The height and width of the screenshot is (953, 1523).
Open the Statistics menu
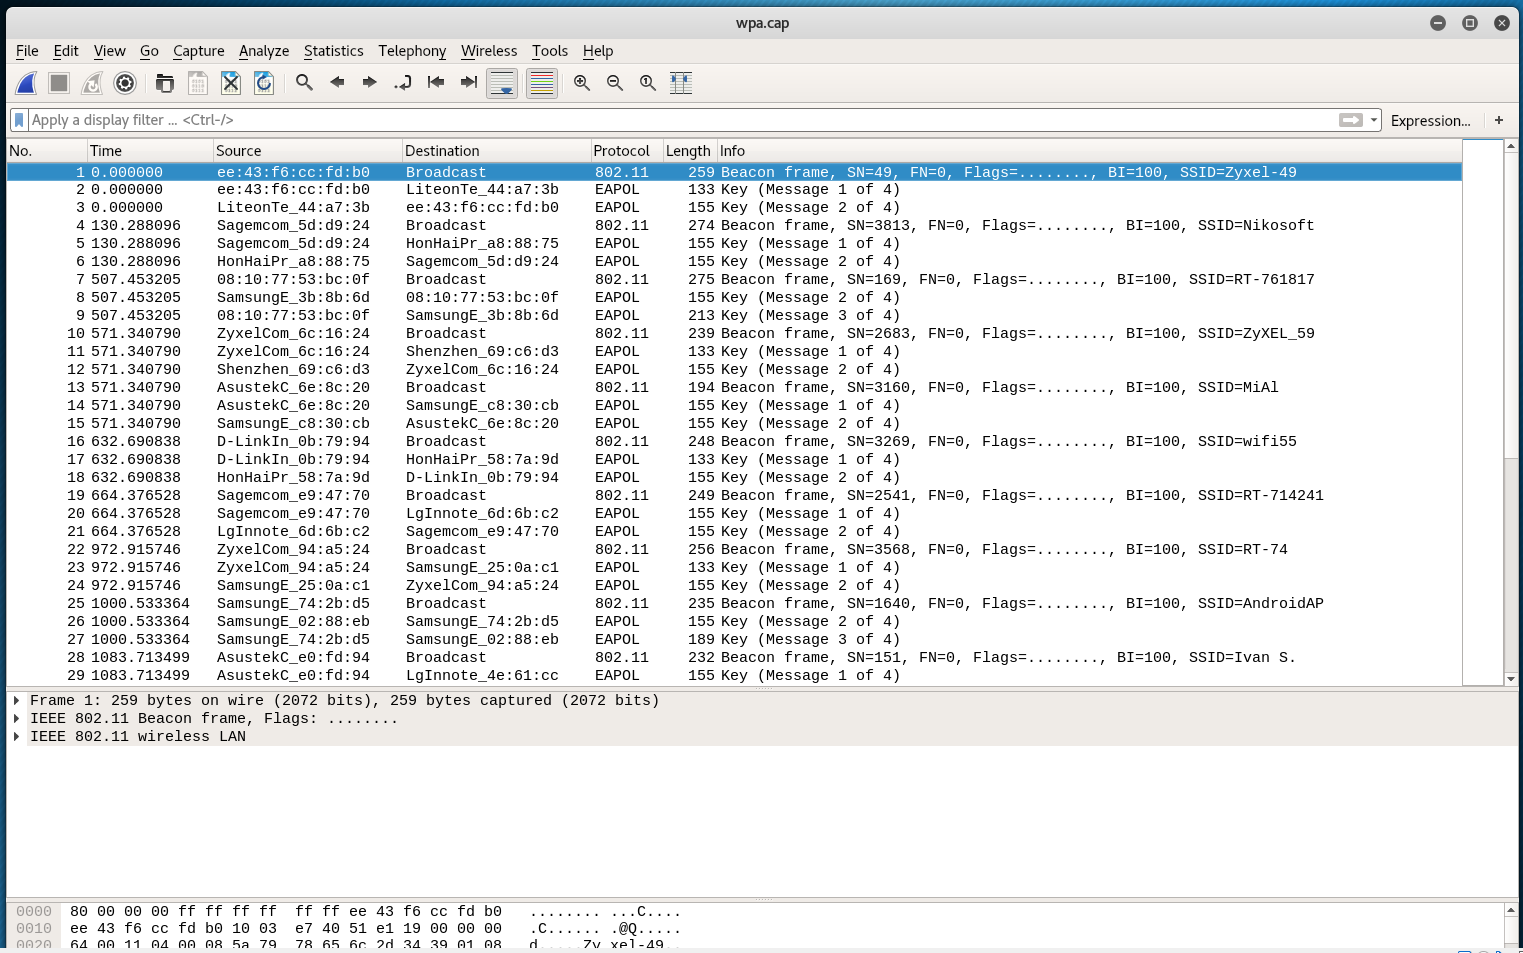click(x=333, y=51)
